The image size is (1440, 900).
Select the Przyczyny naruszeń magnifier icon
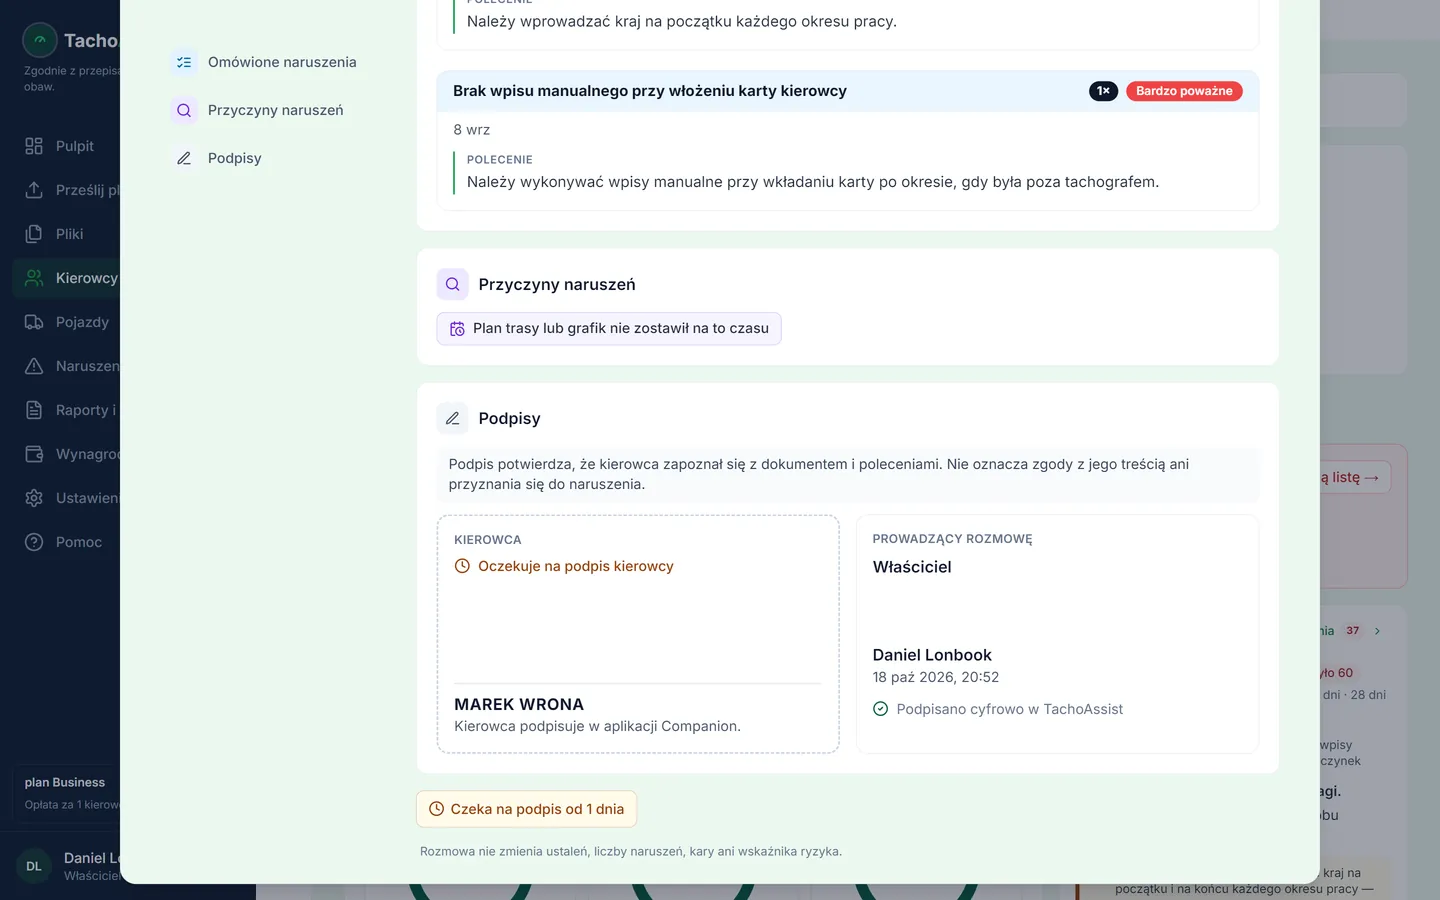tap(184, 110)
